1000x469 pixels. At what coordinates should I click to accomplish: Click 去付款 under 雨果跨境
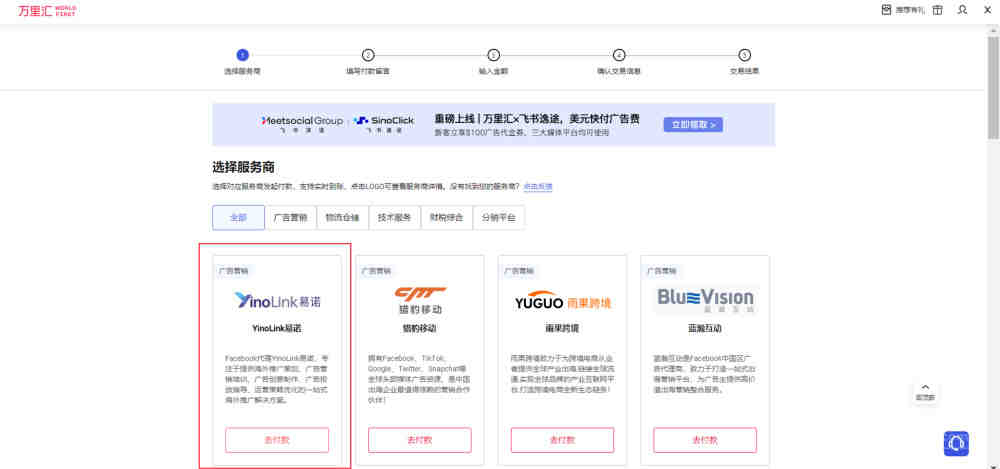[x=562, y=440]
